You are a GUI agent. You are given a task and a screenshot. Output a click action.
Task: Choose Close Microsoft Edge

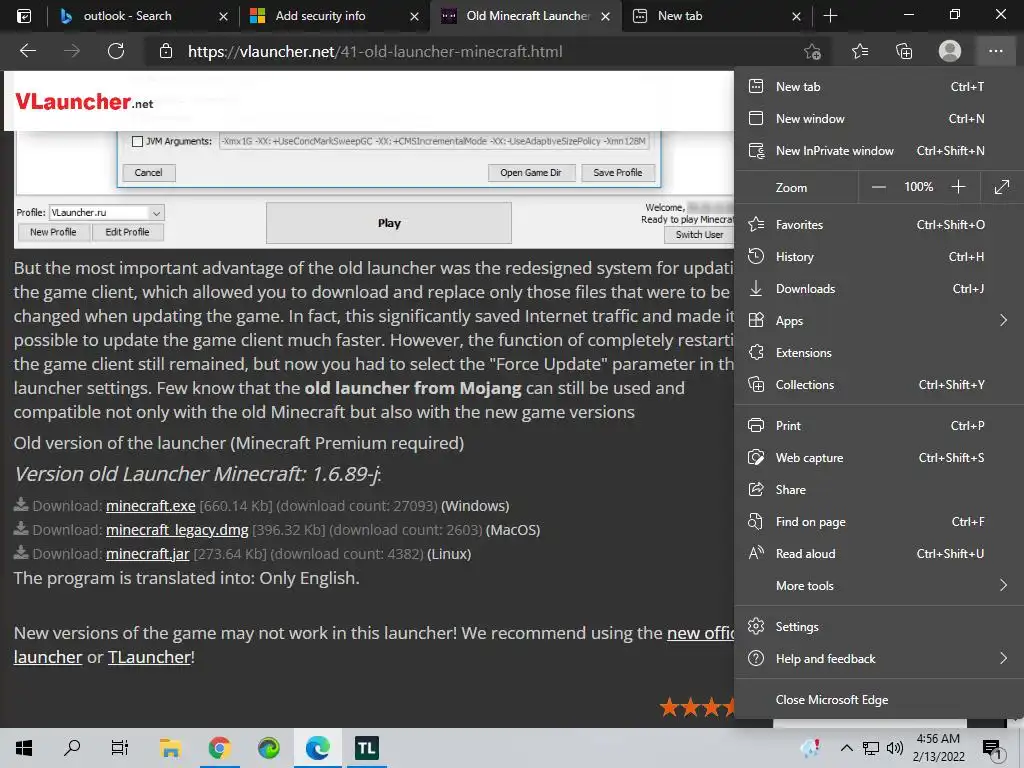pos(879,699)
